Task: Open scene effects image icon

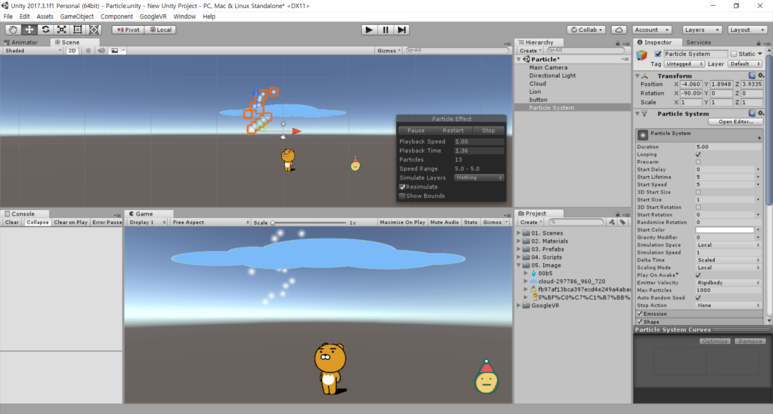Action: [x=114, y=50]
